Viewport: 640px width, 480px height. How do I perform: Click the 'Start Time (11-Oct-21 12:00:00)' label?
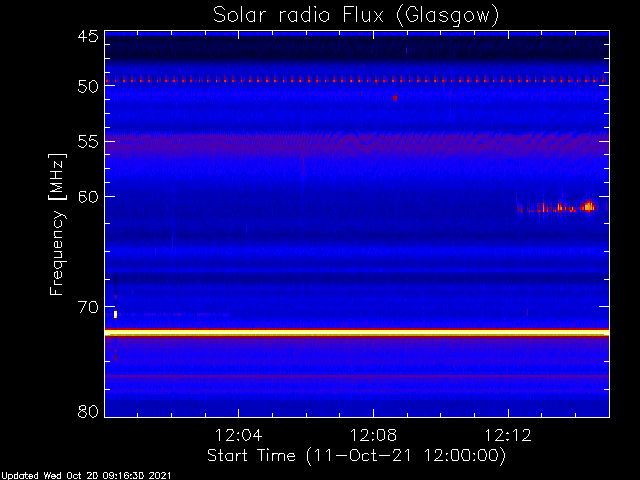[356, 455]
